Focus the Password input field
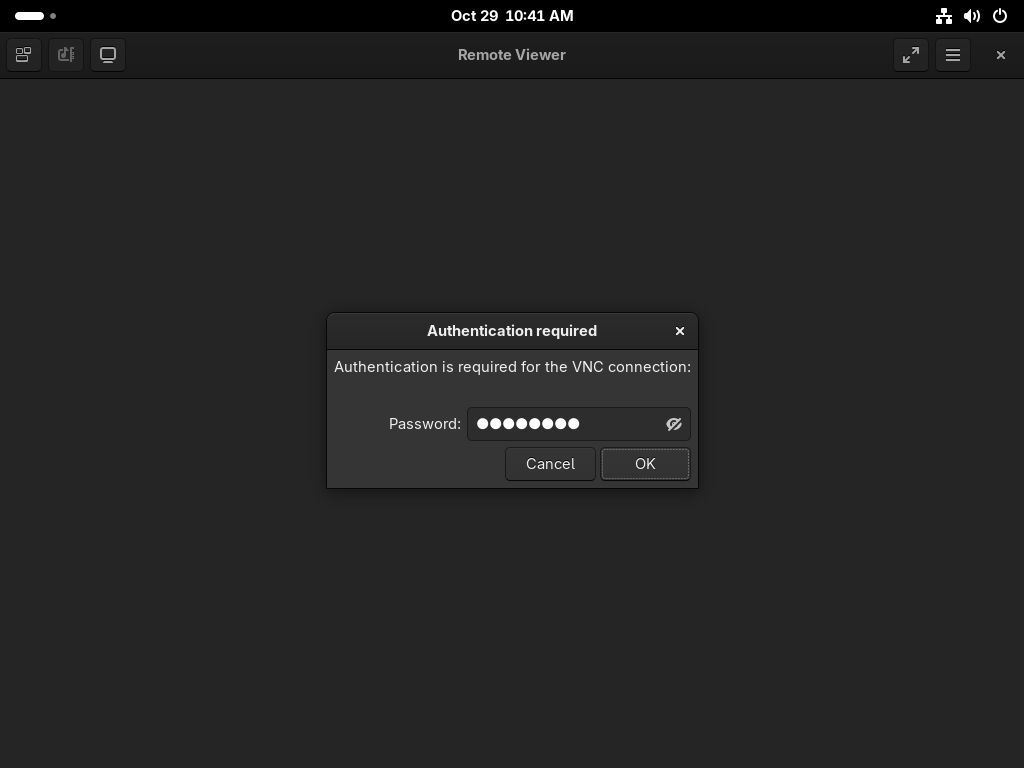The image size is (1024, 768). (x=565, y=424)
